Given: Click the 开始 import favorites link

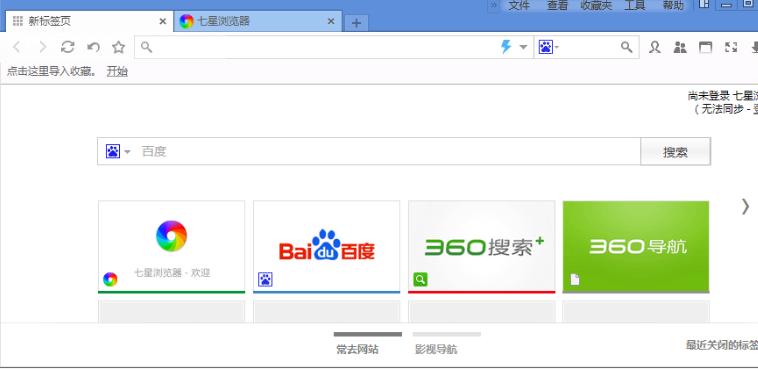Looking at the screenshot, I should click(x=117, y=72).
